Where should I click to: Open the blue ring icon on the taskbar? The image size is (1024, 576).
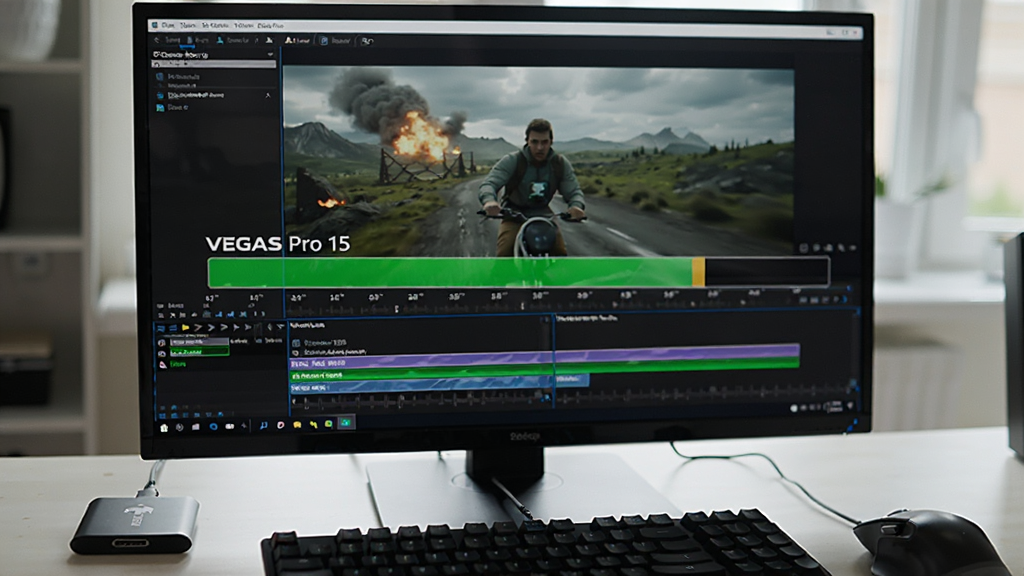(x=213, y=426)
